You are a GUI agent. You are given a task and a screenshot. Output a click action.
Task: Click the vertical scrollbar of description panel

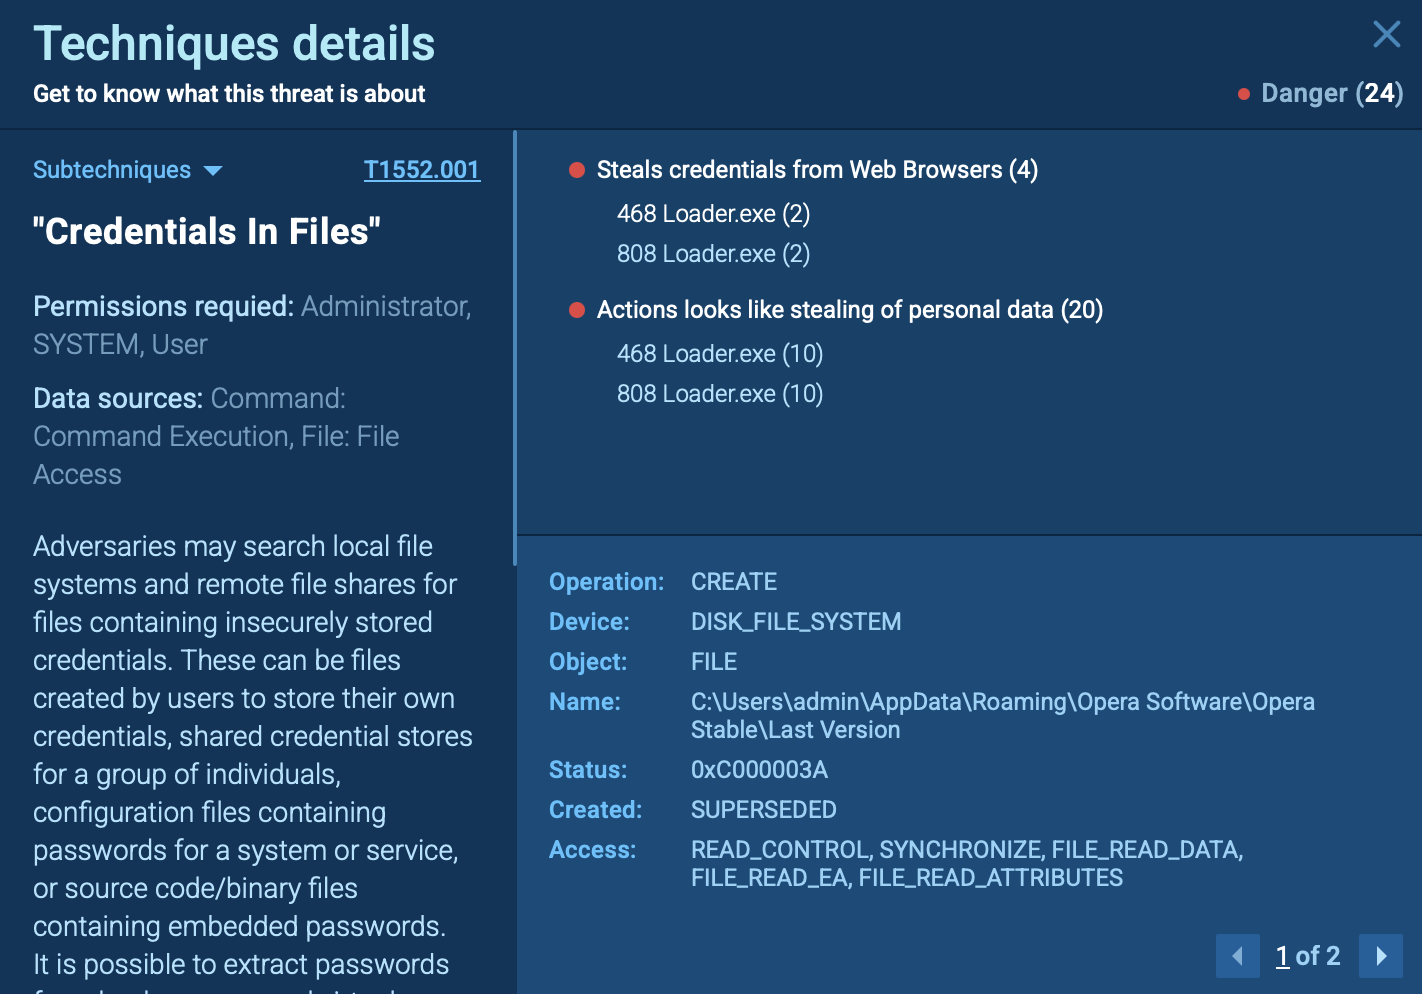point(515,348)
